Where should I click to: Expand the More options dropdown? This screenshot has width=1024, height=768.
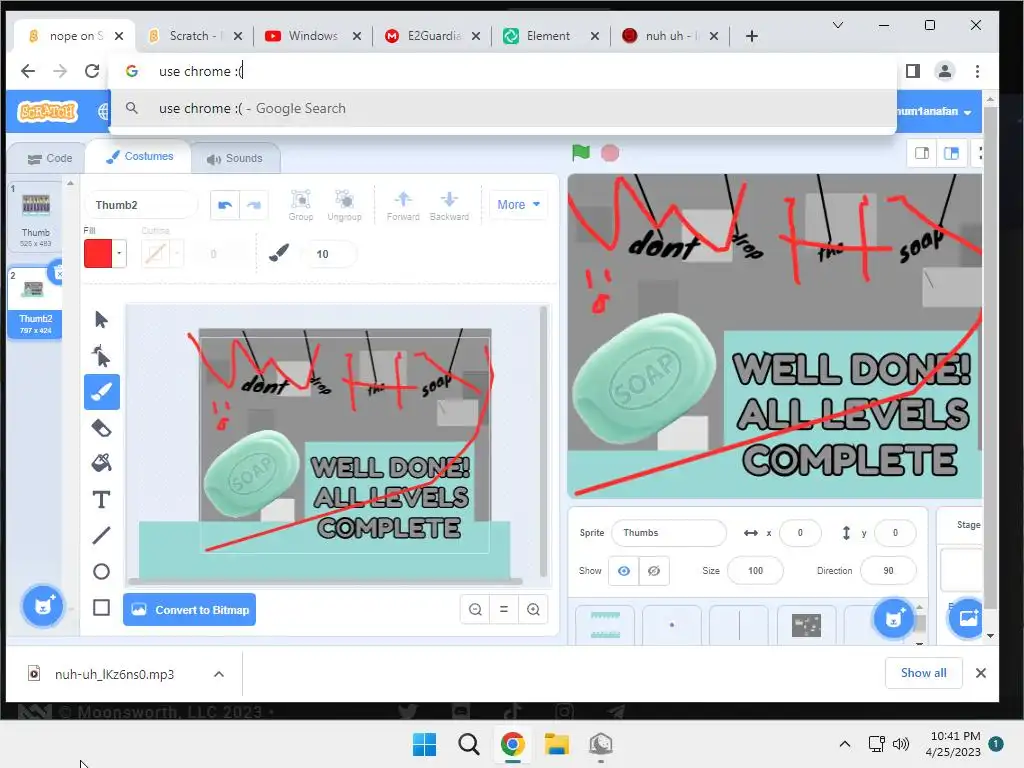tap(519, 204)
